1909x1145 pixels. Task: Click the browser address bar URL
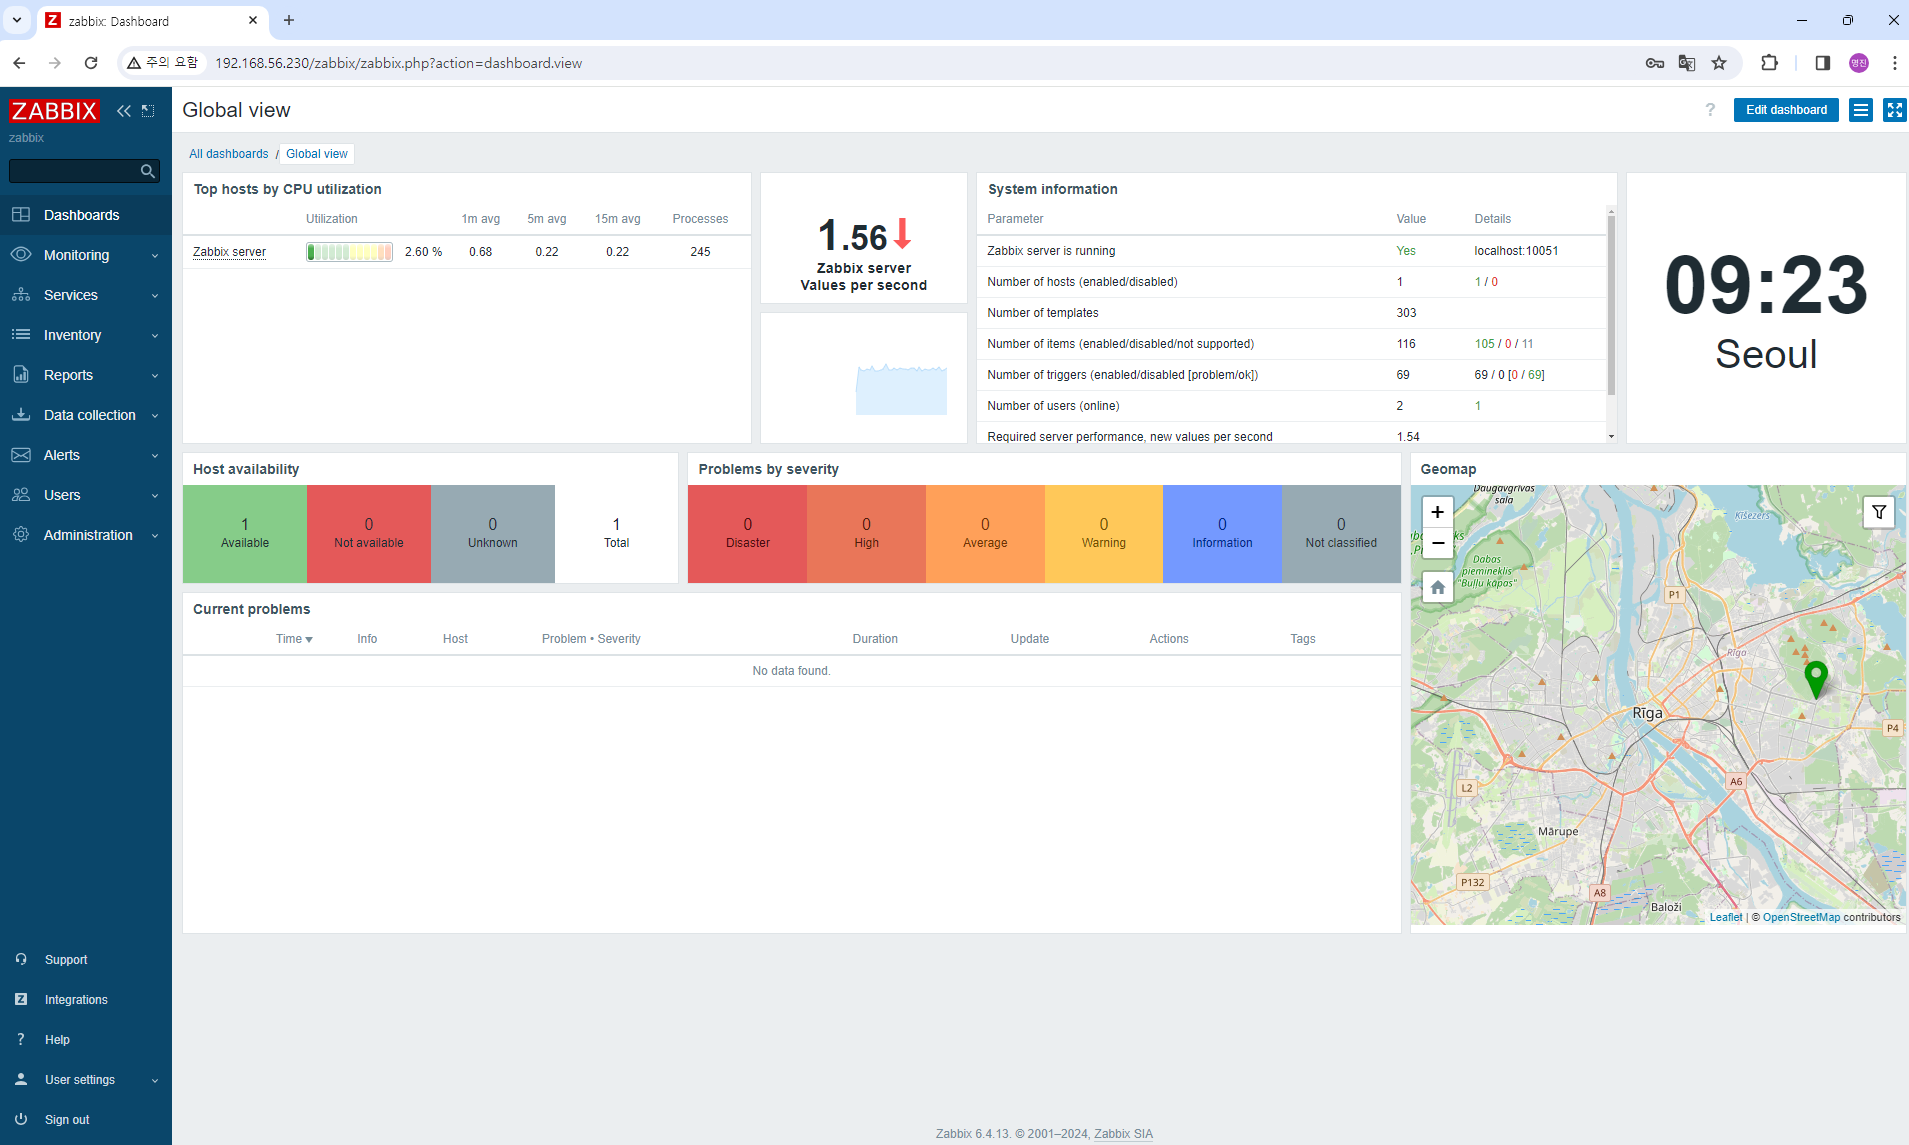coord(398,63)
